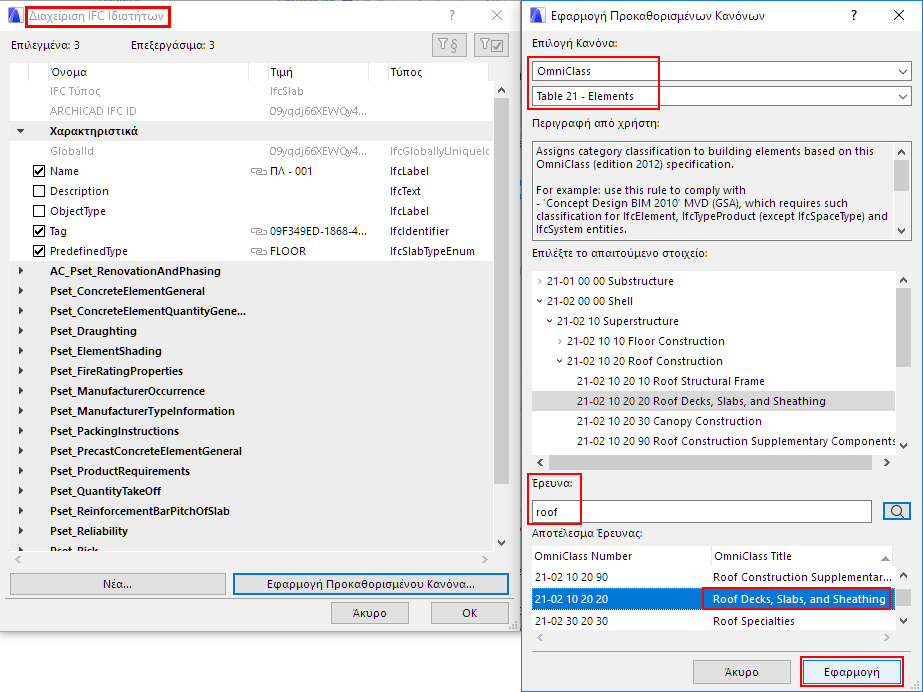Click help question mark in rules dialog
This screenshot has width=923, height=692.
point(854,15)
